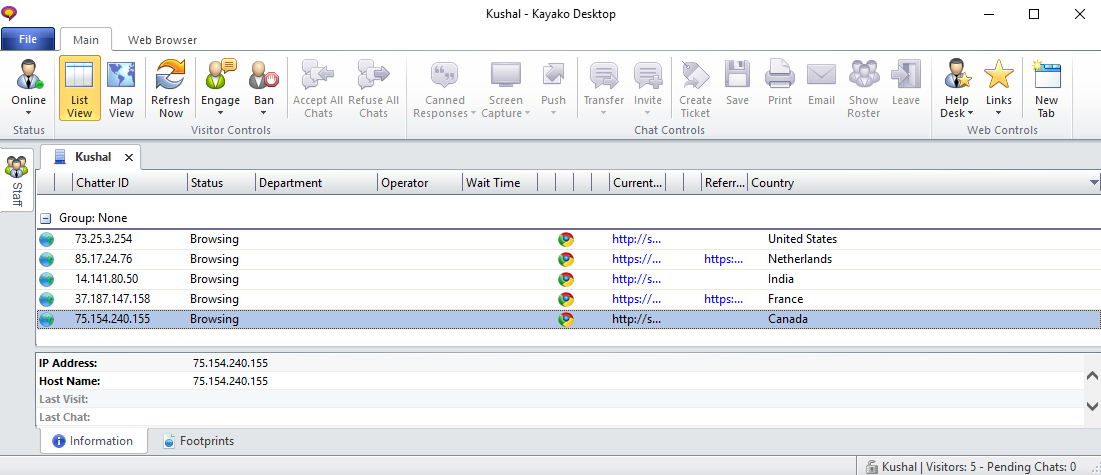Click the Invite icon
This screenshot has height=475, width=1101.
648,74
